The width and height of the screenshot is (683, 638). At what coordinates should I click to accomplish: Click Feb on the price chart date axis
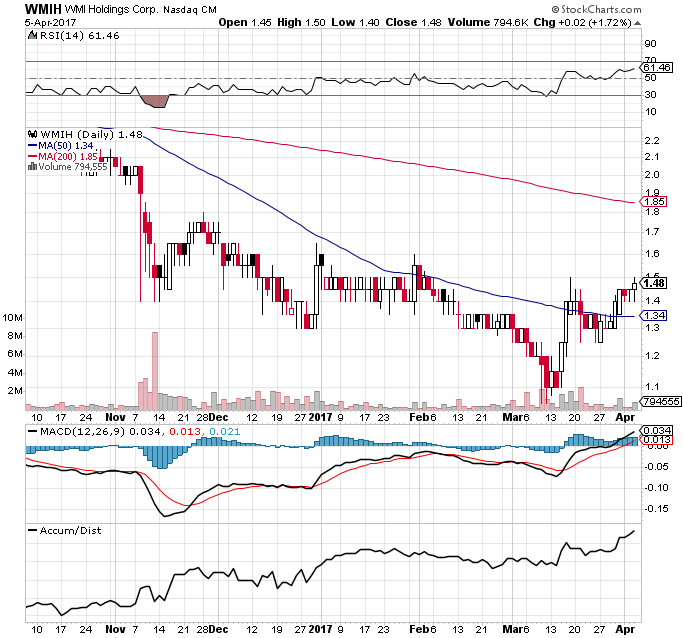pos(419,417)
